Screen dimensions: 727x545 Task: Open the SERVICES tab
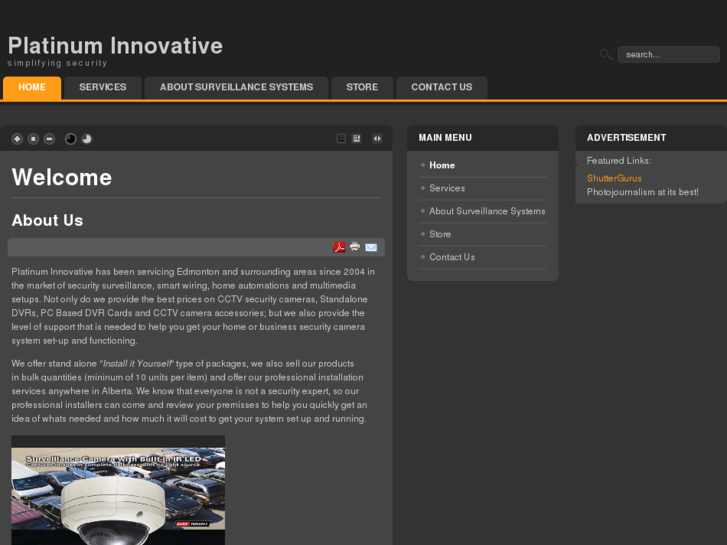pos(102,87)
